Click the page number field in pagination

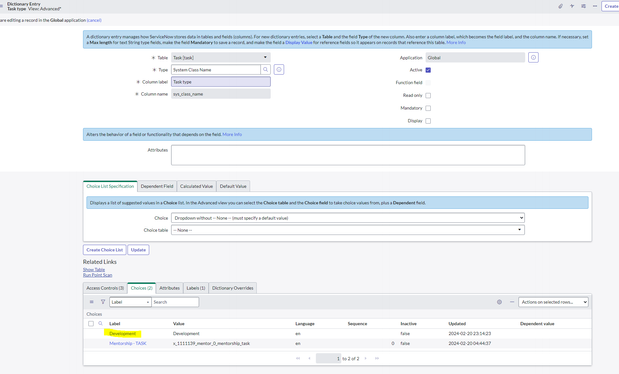click(x=328, y=358)
